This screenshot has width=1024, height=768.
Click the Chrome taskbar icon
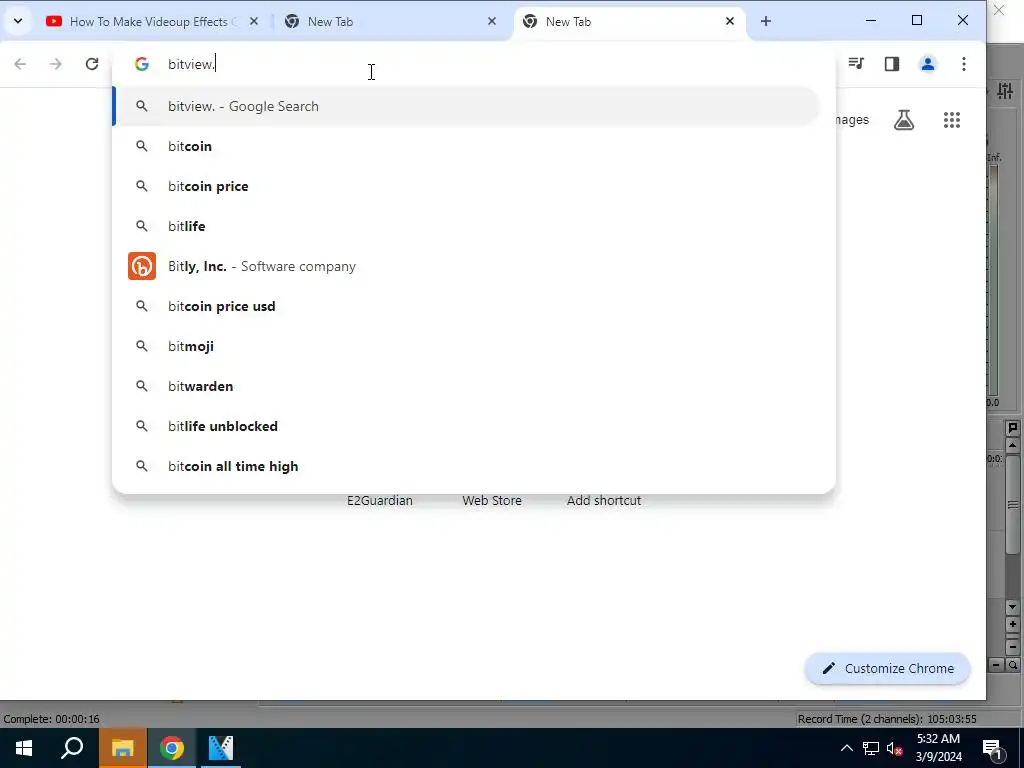point(172,748)
